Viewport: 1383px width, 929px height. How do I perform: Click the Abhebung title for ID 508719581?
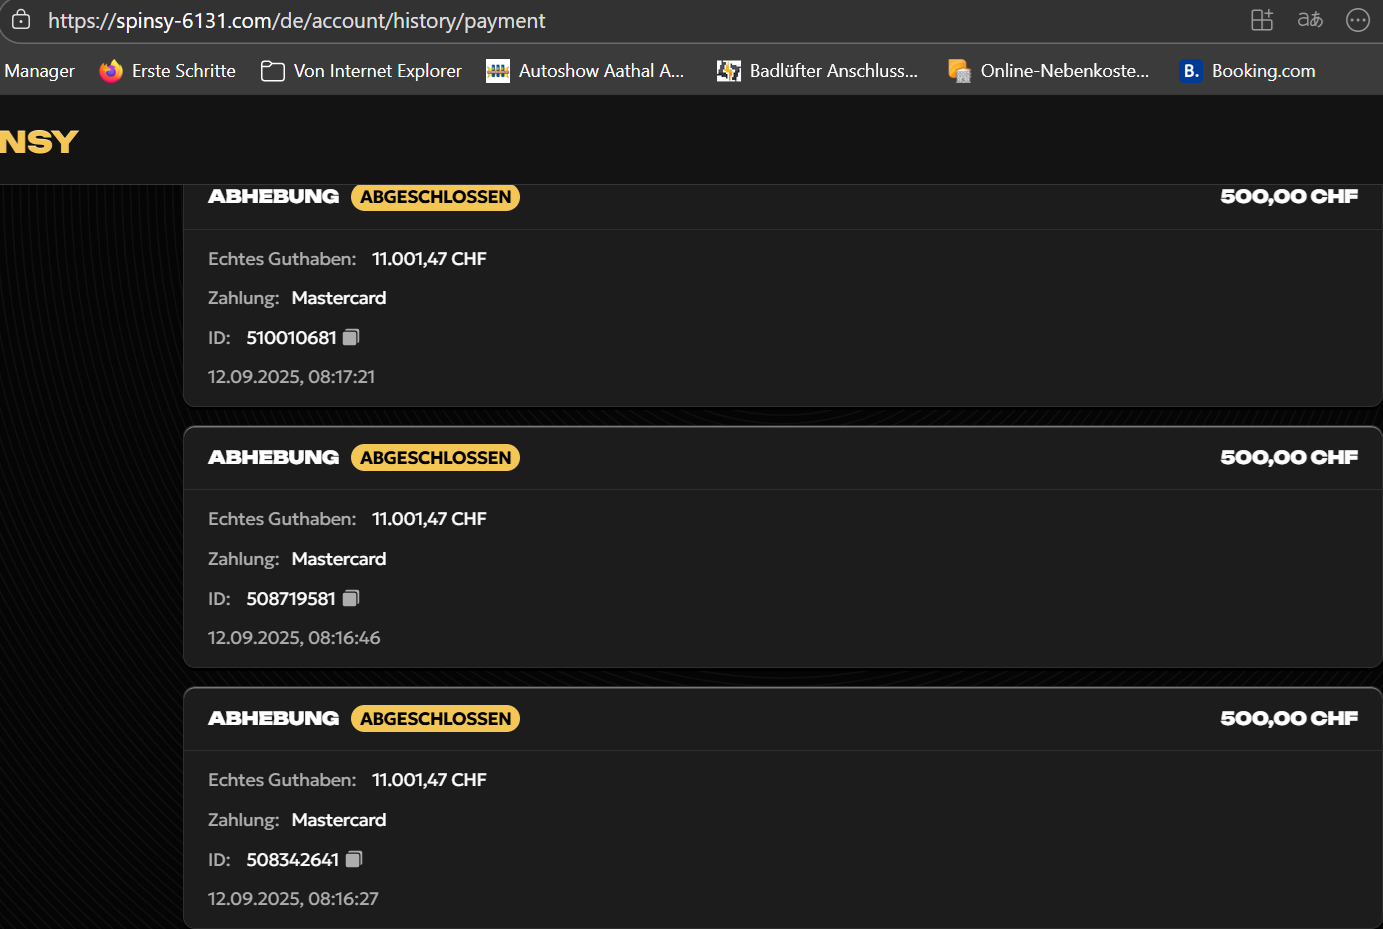click(x=273, y=458)
